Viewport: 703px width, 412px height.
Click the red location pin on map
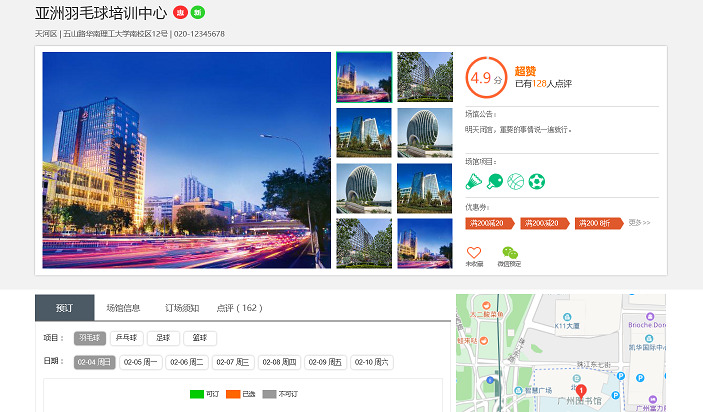click(x=581, y=391)
